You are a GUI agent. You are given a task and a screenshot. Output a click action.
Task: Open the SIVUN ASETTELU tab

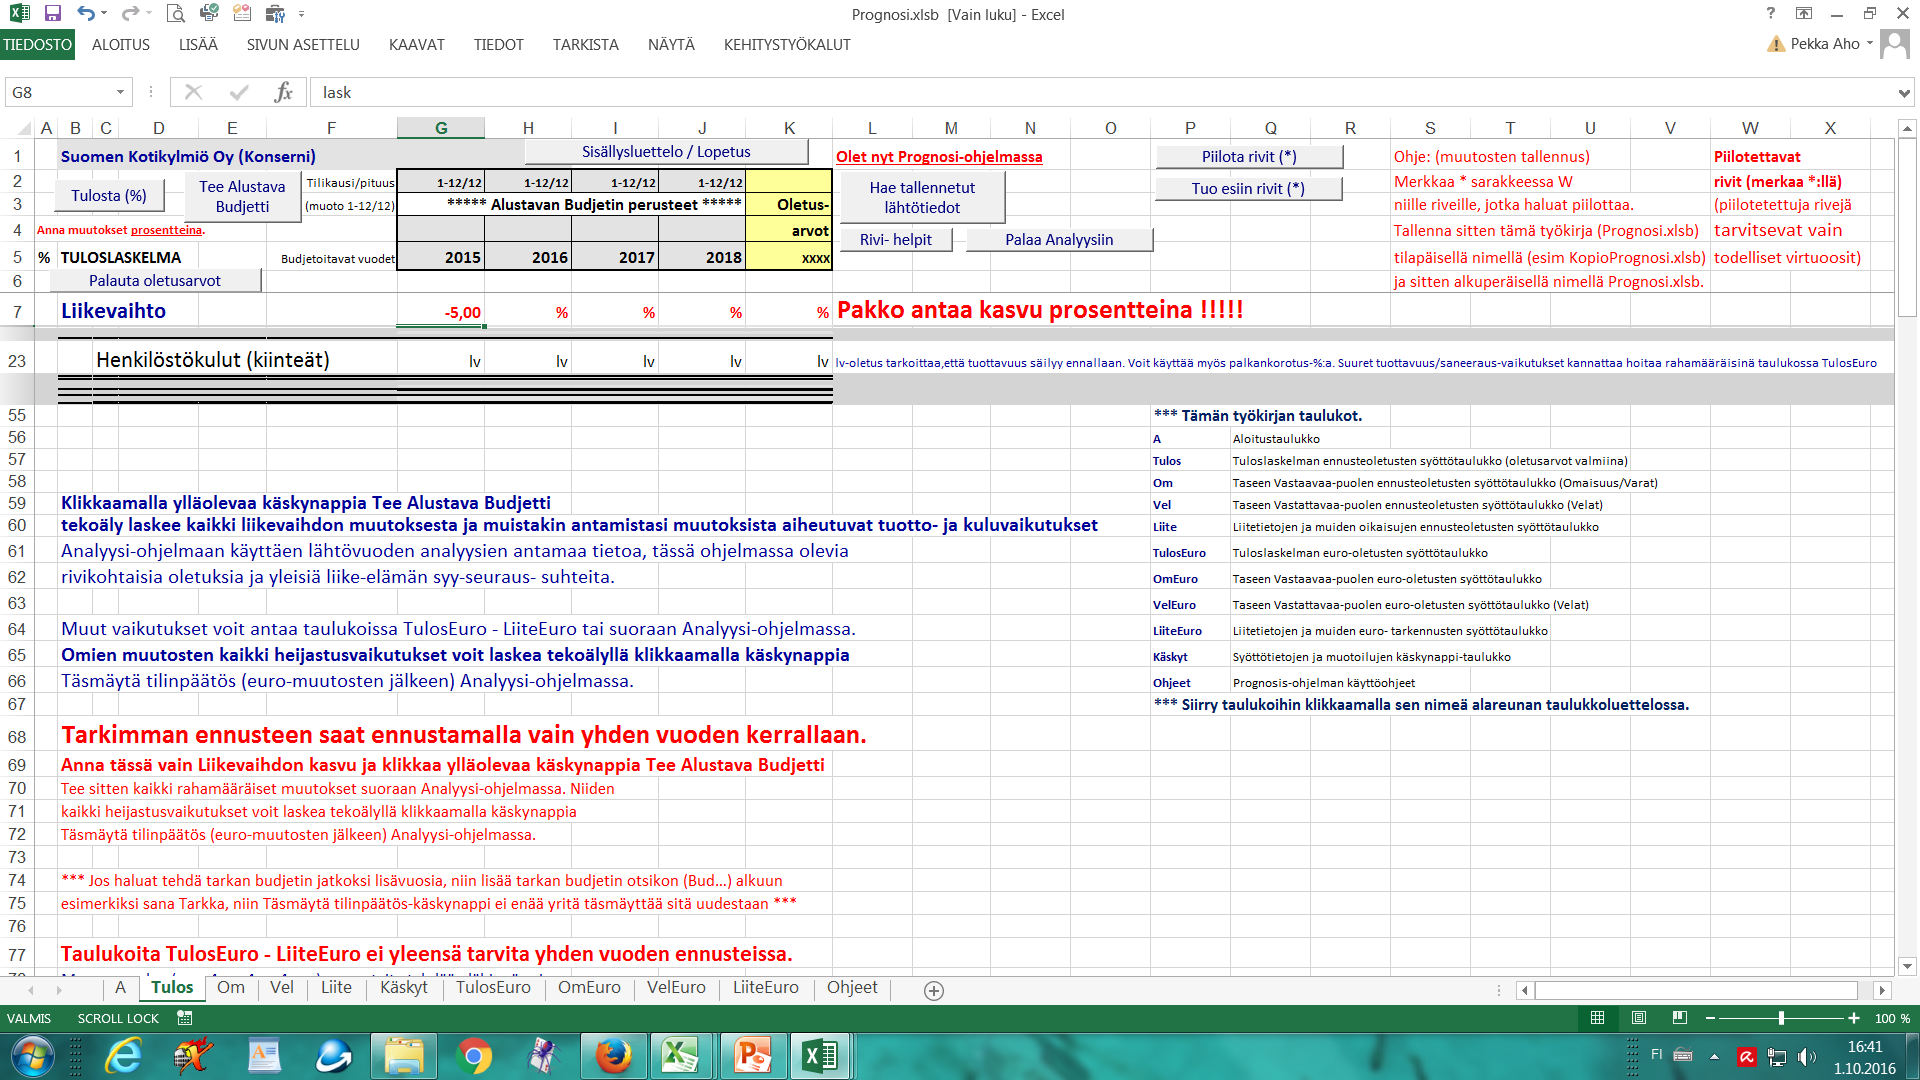click(303, 45)
